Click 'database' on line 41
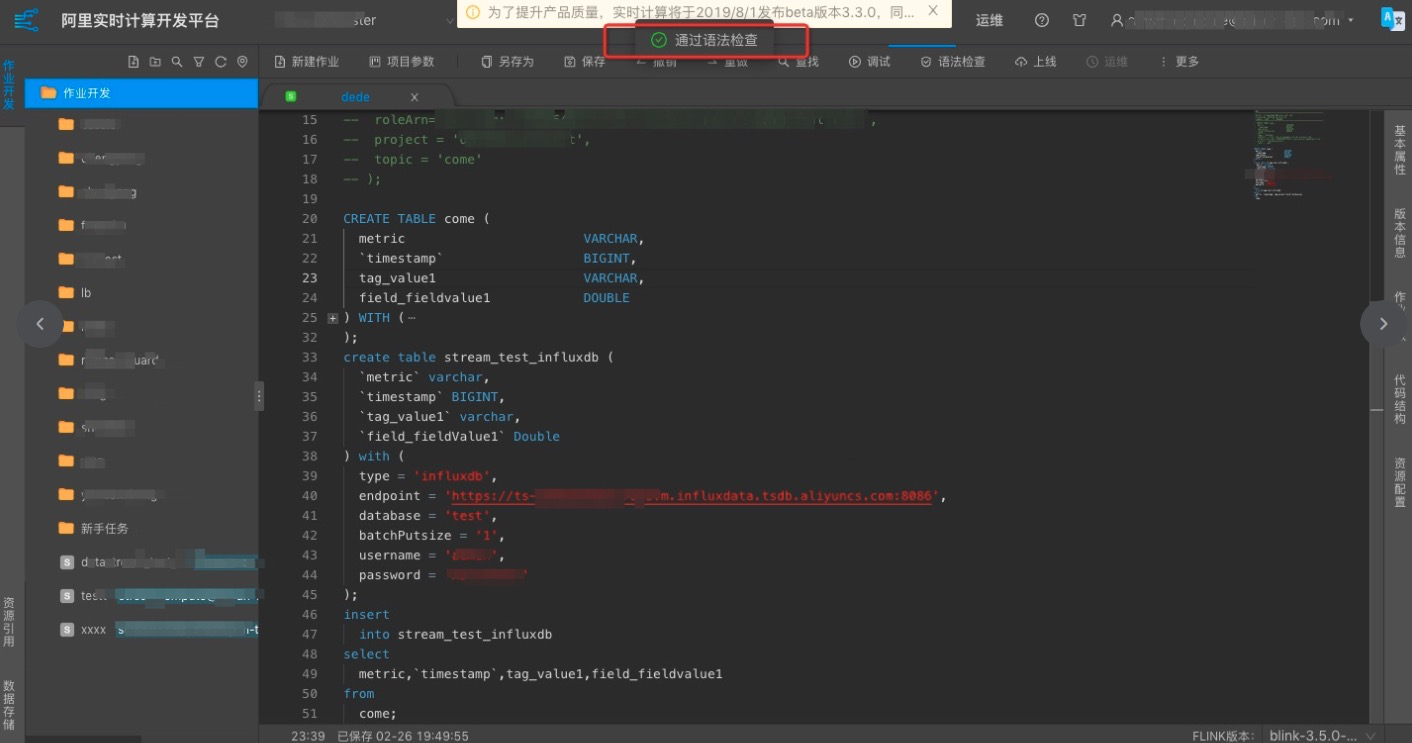The width and height of the screenshot is (1412, 743). pyautogui.click(x=390, y=516)
